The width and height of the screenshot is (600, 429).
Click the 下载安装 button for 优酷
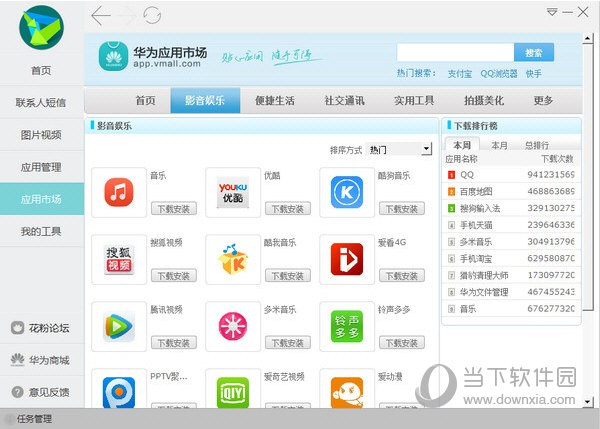pos(288,209)
